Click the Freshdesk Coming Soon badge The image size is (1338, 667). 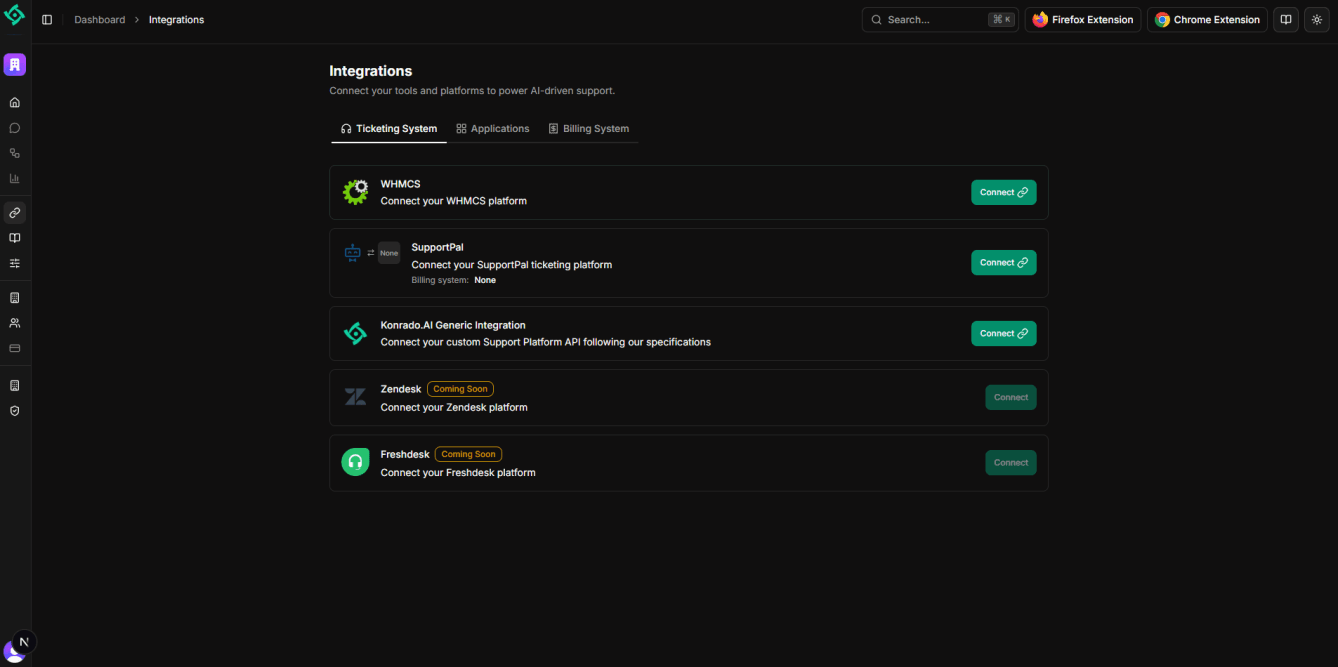468,454
